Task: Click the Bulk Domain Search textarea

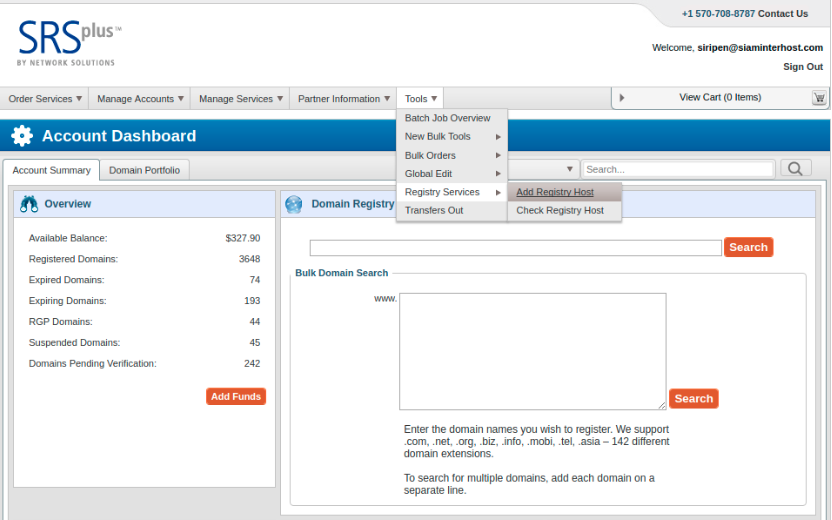Action: pos(532,351)
